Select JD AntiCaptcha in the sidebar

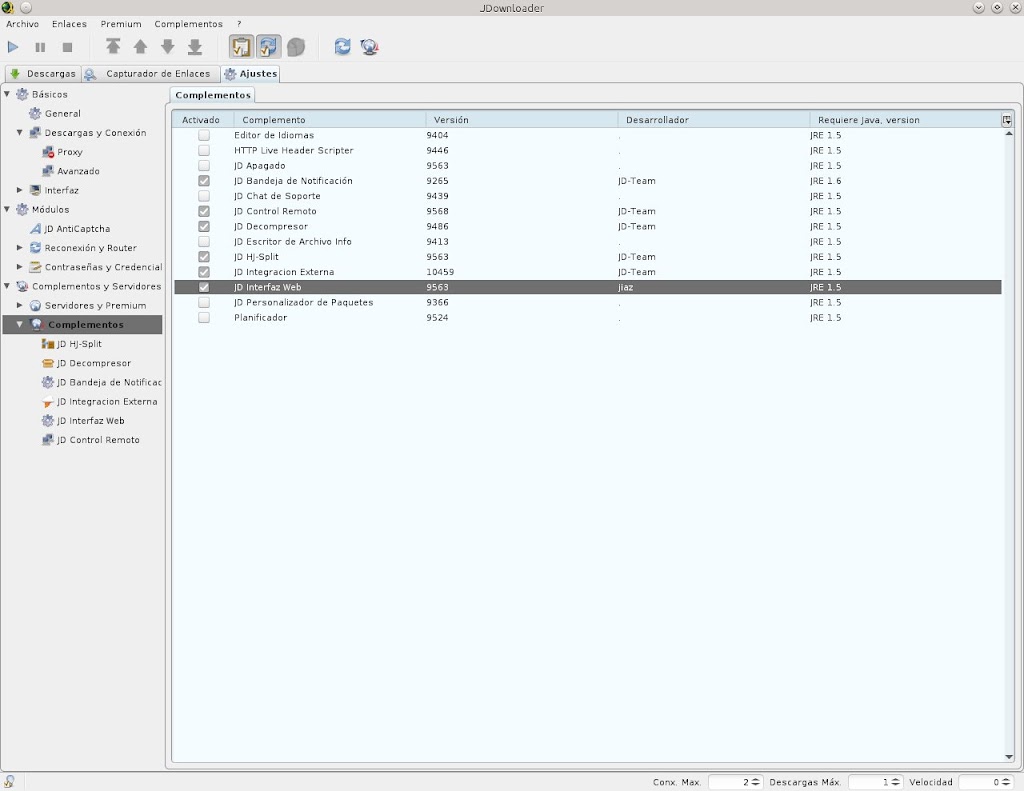77,229
